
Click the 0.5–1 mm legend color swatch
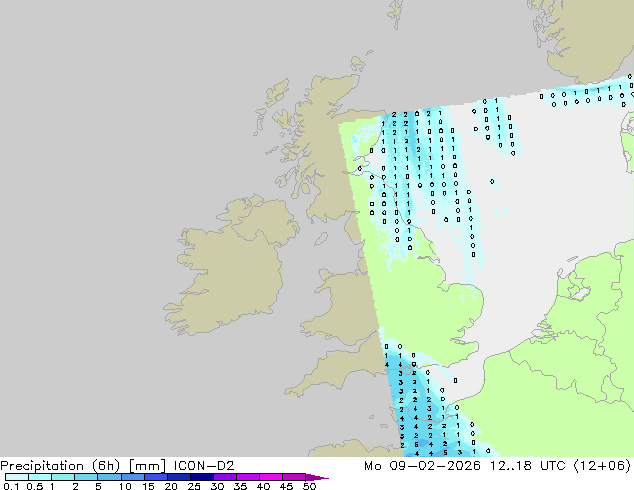tap(40, 477)
